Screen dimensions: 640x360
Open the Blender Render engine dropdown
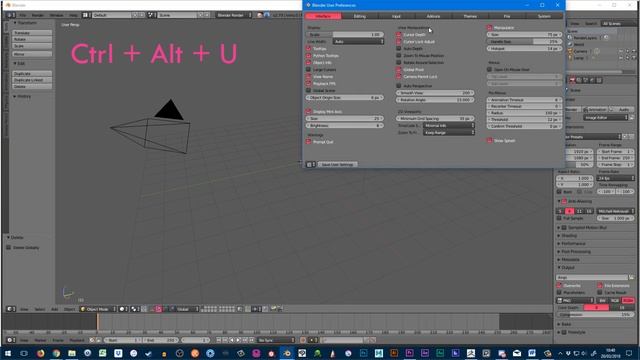[234, 15]
